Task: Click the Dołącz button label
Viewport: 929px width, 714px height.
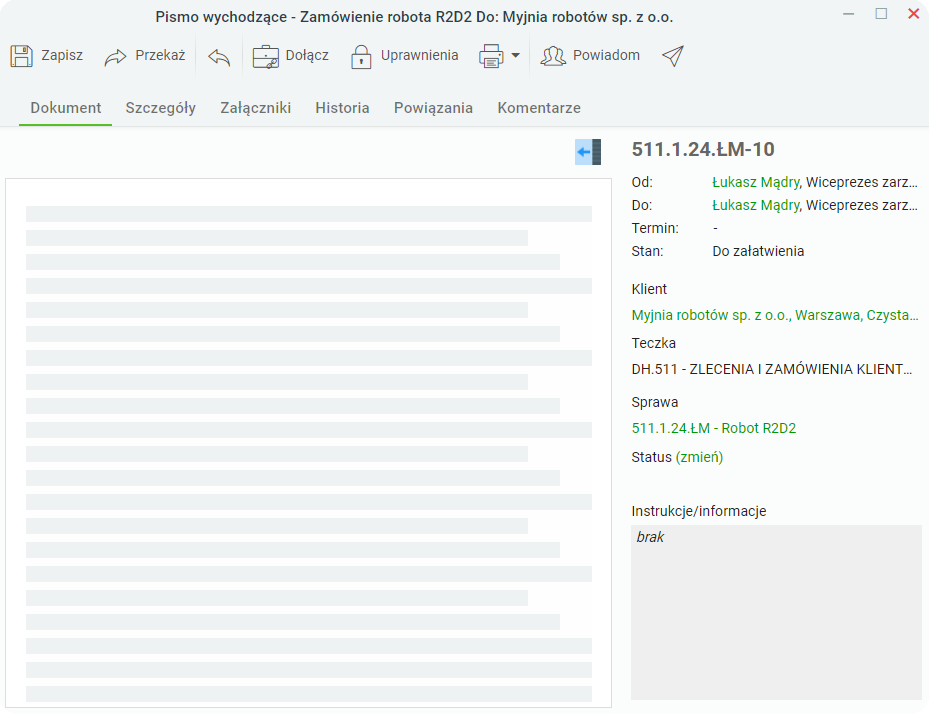Action: tap(307, 55)
